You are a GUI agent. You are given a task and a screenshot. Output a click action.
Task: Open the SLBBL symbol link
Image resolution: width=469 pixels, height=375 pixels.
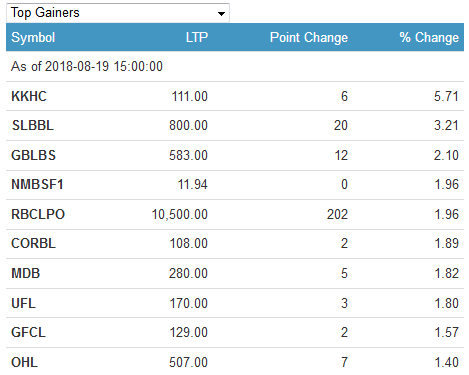pyautogui.click(x=33, y=126)
